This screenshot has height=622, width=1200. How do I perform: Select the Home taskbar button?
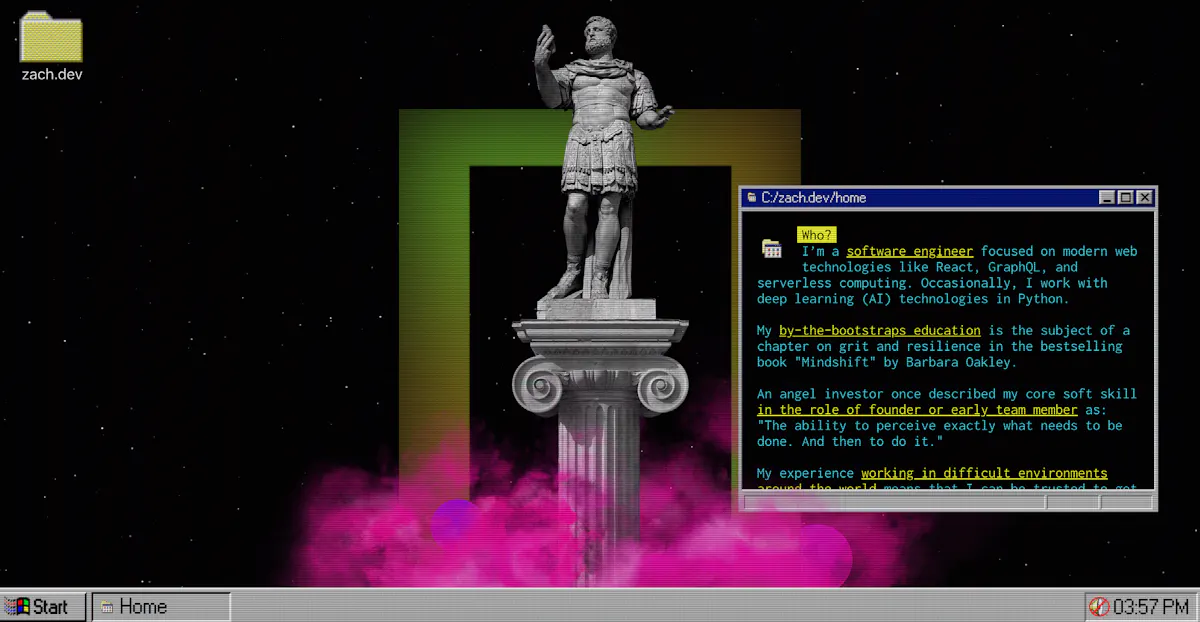coord(161,606)
